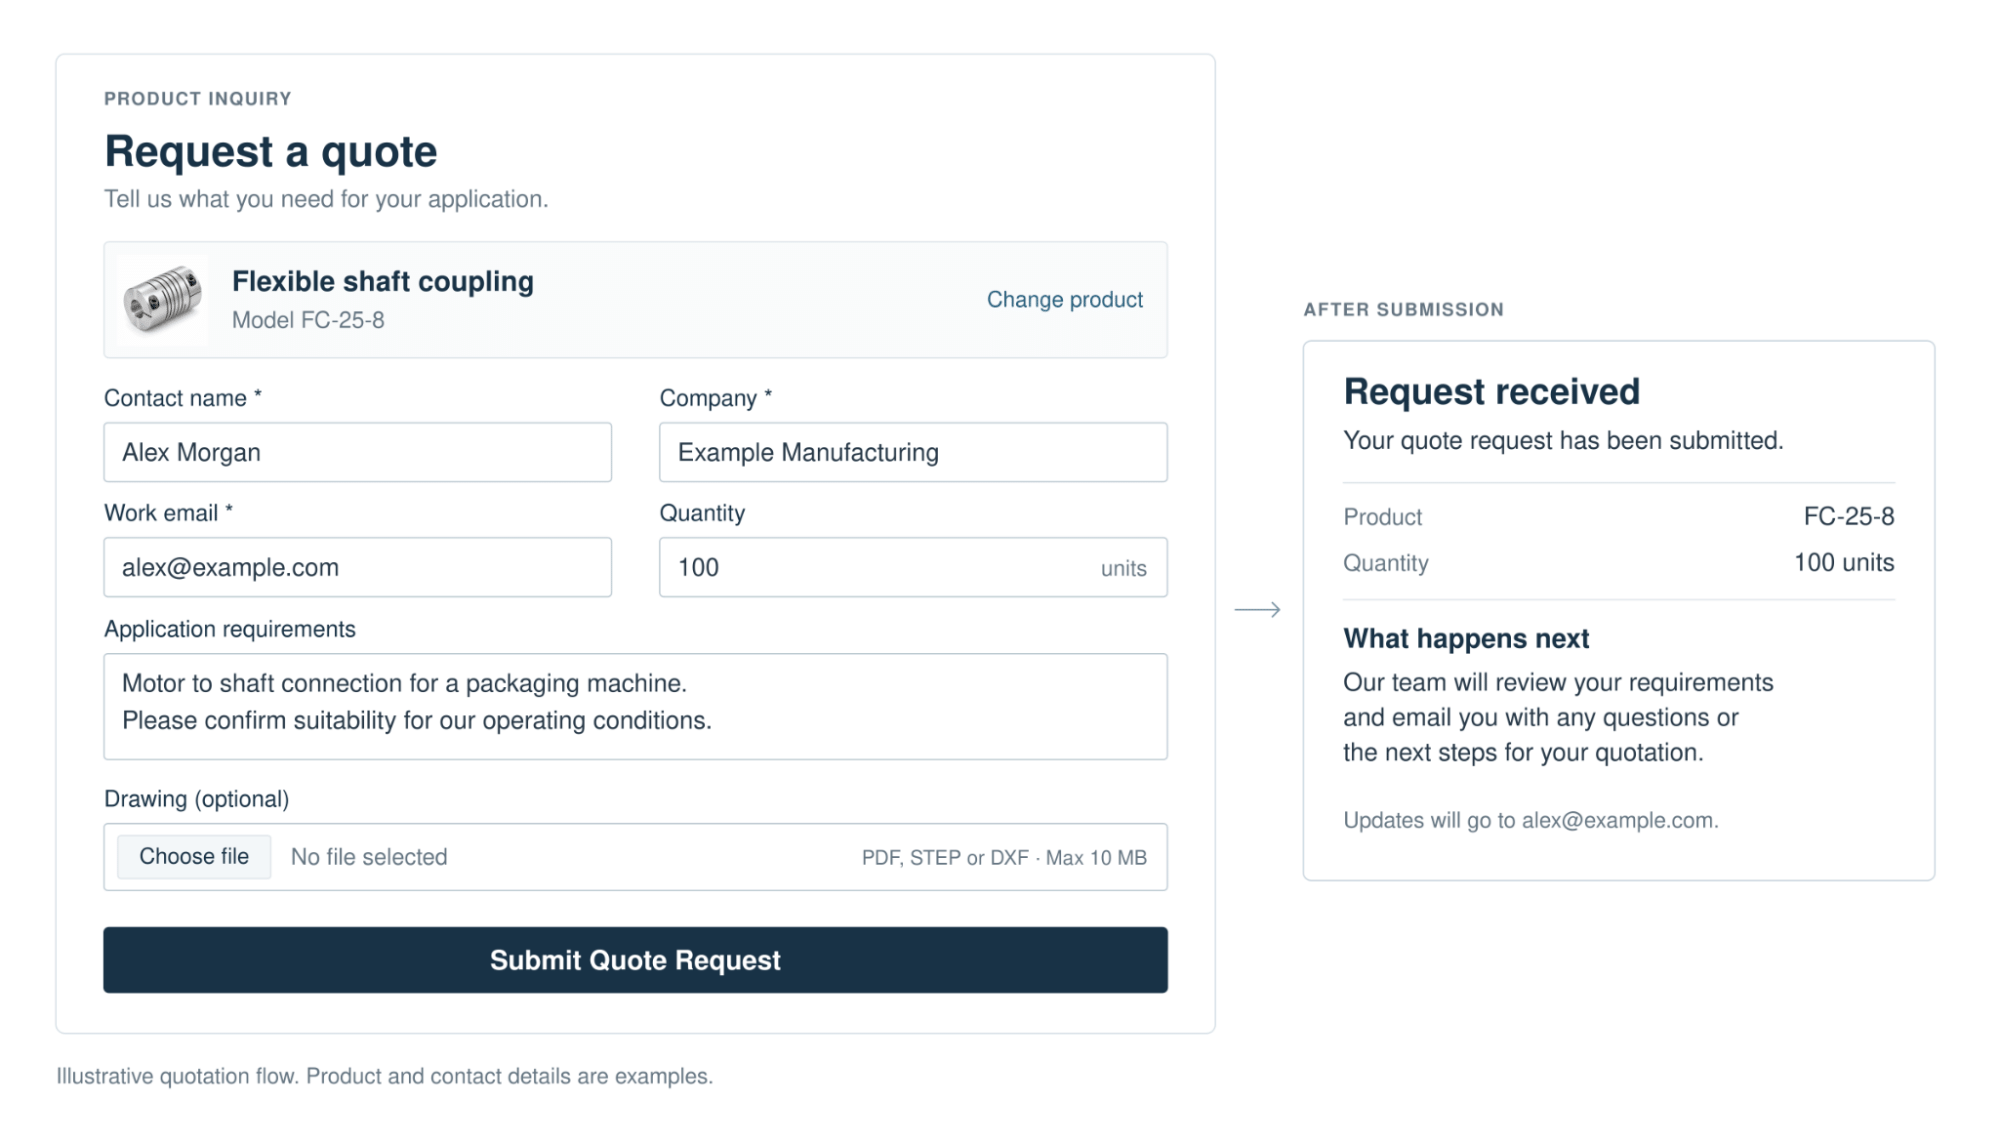Viewport: 1999px width, 1125px height.
Task: Click the 'Company *' label
Action: (715, 398)
